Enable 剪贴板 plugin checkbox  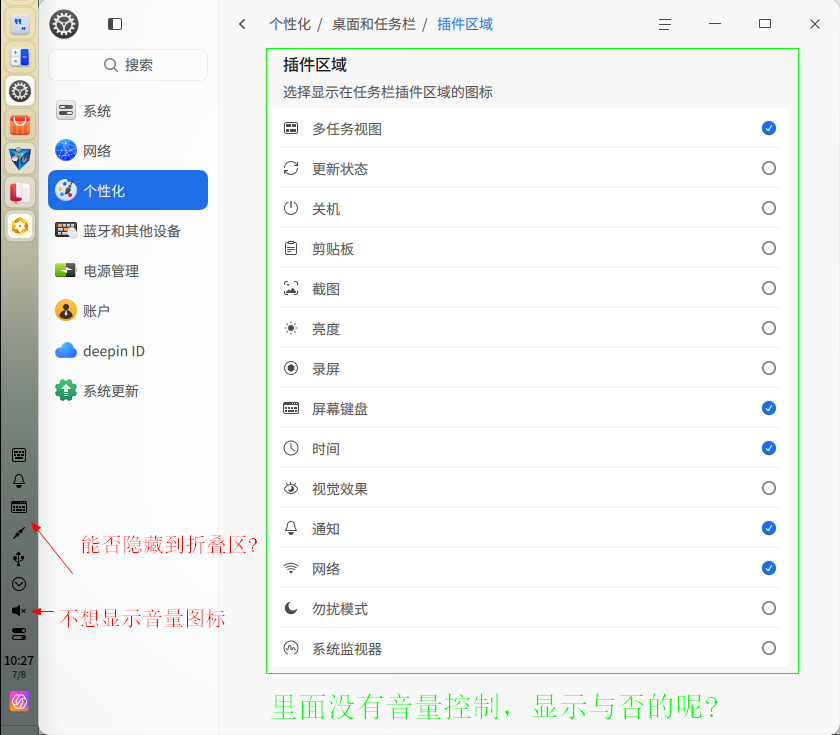point(769,248)
